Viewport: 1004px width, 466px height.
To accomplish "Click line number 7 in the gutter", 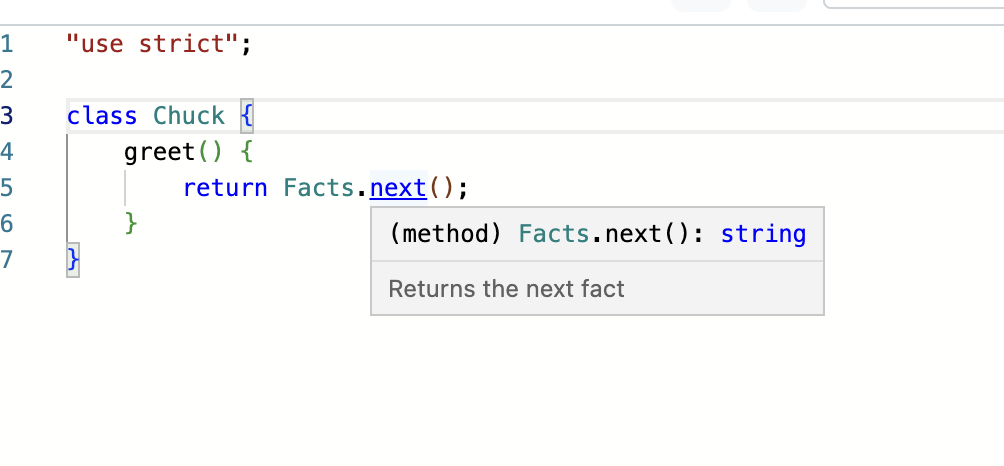I will click(x=8, y=260).
